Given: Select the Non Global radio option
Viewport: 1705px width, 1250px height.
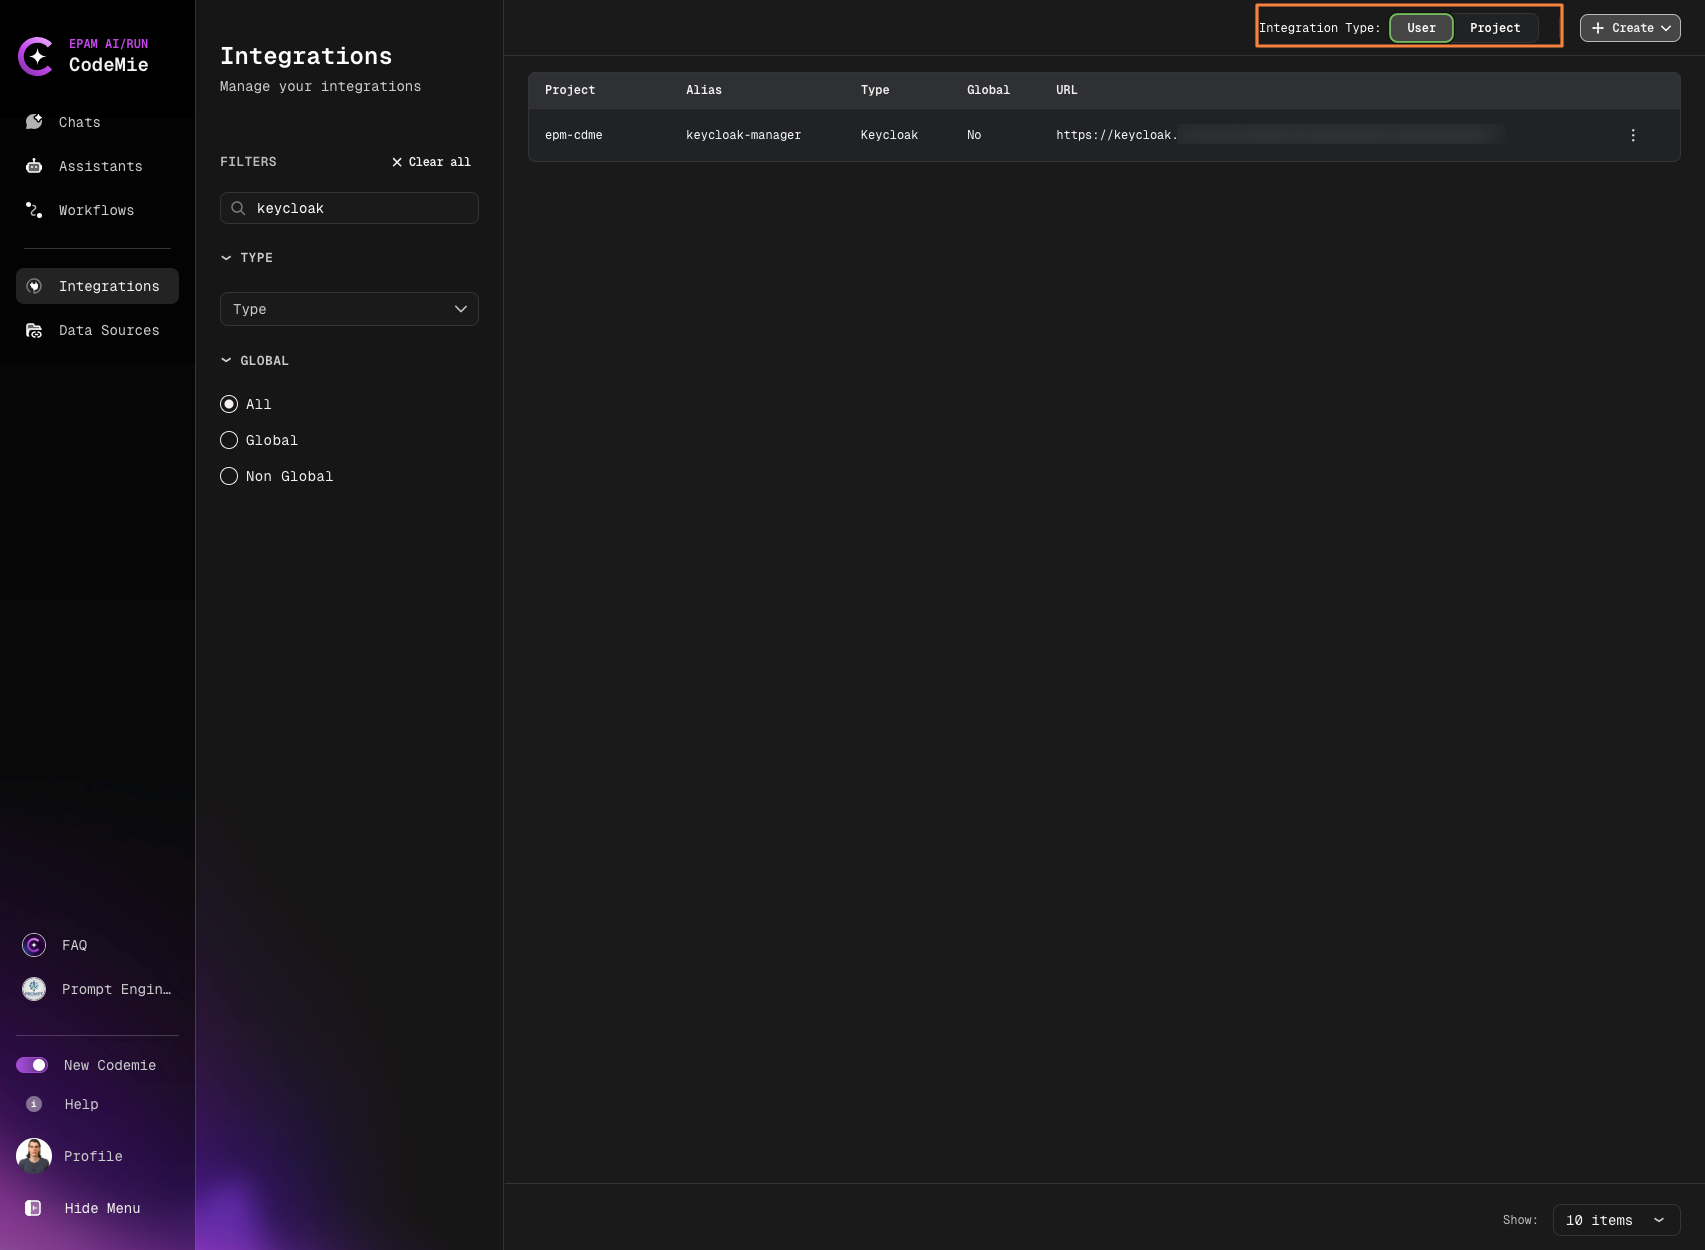Looking at the screenshot, I should coord(229,476).
